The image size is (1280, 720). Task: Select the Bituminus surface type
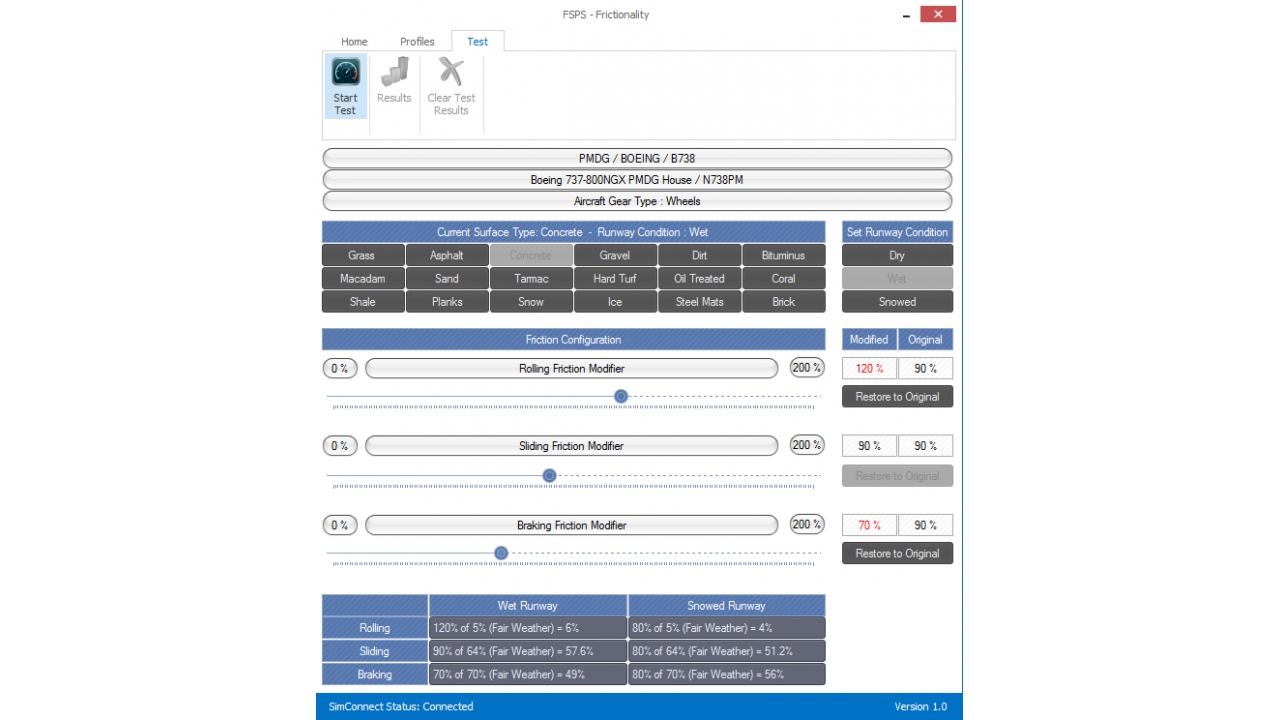(783, 255)
